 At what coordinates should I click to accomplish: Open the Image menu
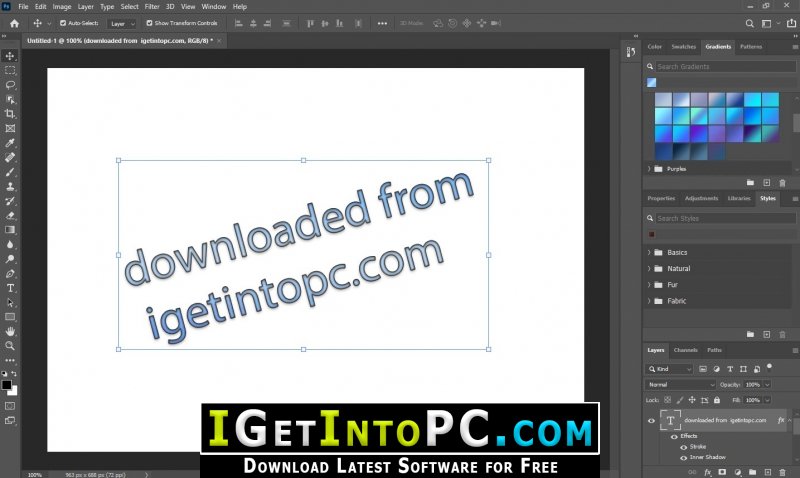pyautogui.click(x=62, y=7)
